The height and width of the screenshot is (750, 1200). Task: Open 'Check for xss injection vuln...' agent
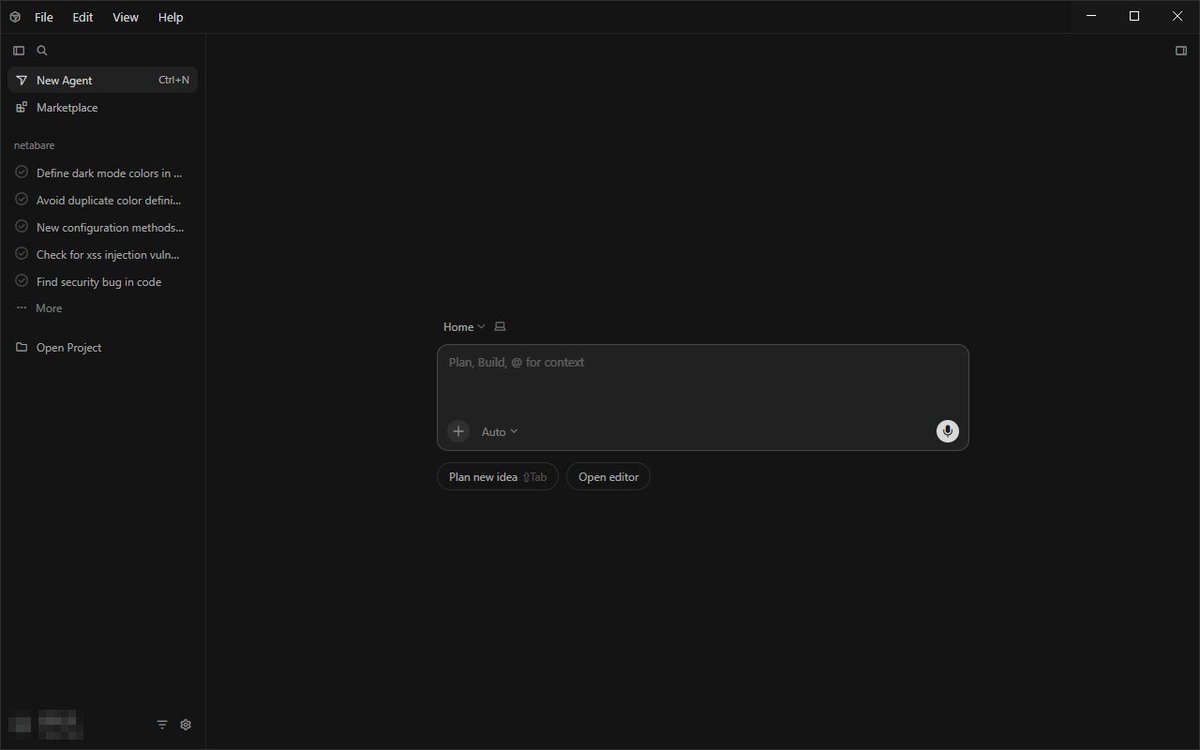[x=103, y=254]
